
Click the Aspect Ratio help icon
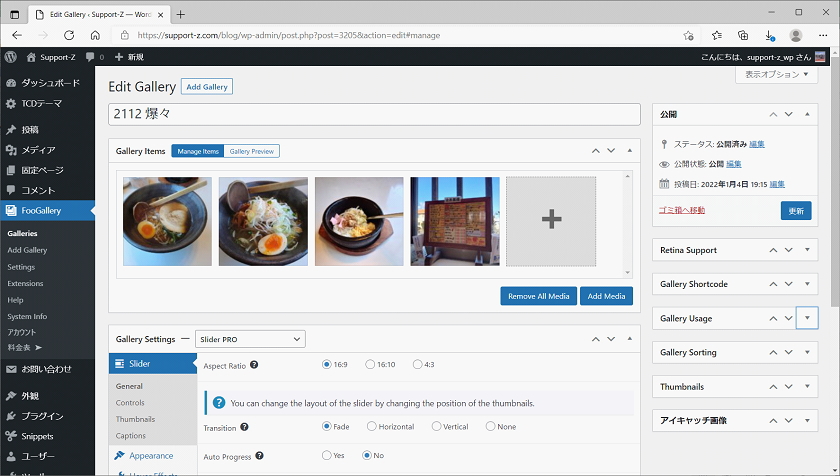pyautogui.click(x=253, y=365)
